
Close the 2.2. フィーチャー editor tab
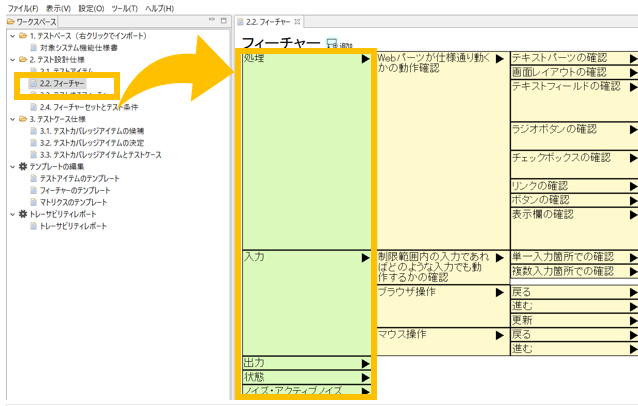pyautogui.click(x=297, y=22)
